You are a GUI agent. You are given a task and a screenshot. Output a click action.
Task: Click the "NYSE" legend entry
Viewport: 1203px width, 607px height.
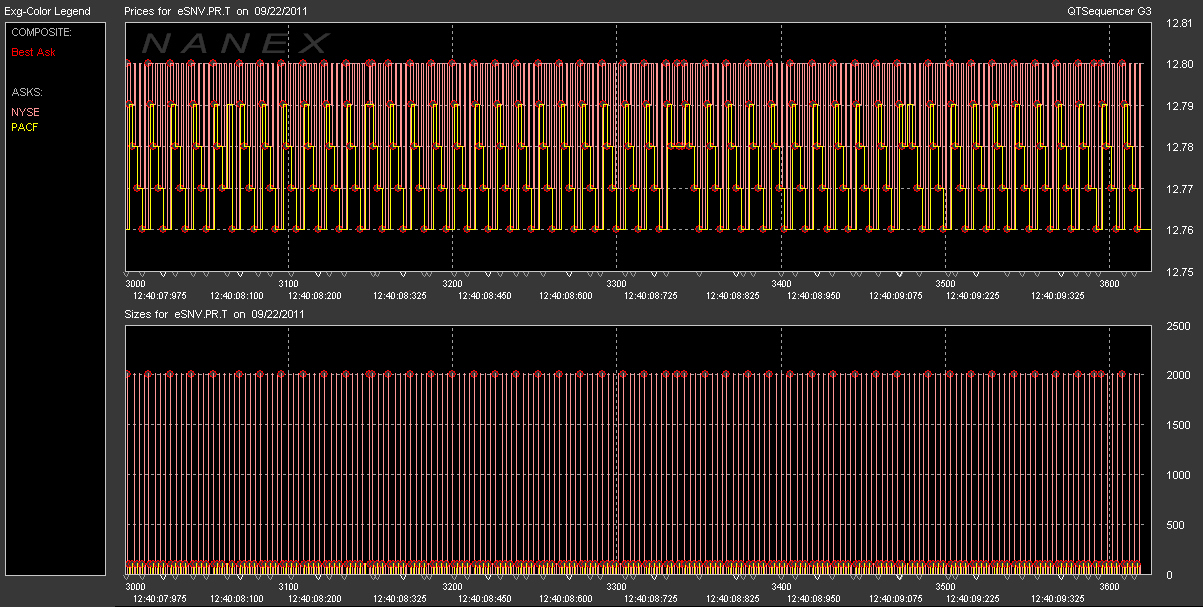(25, 112)
